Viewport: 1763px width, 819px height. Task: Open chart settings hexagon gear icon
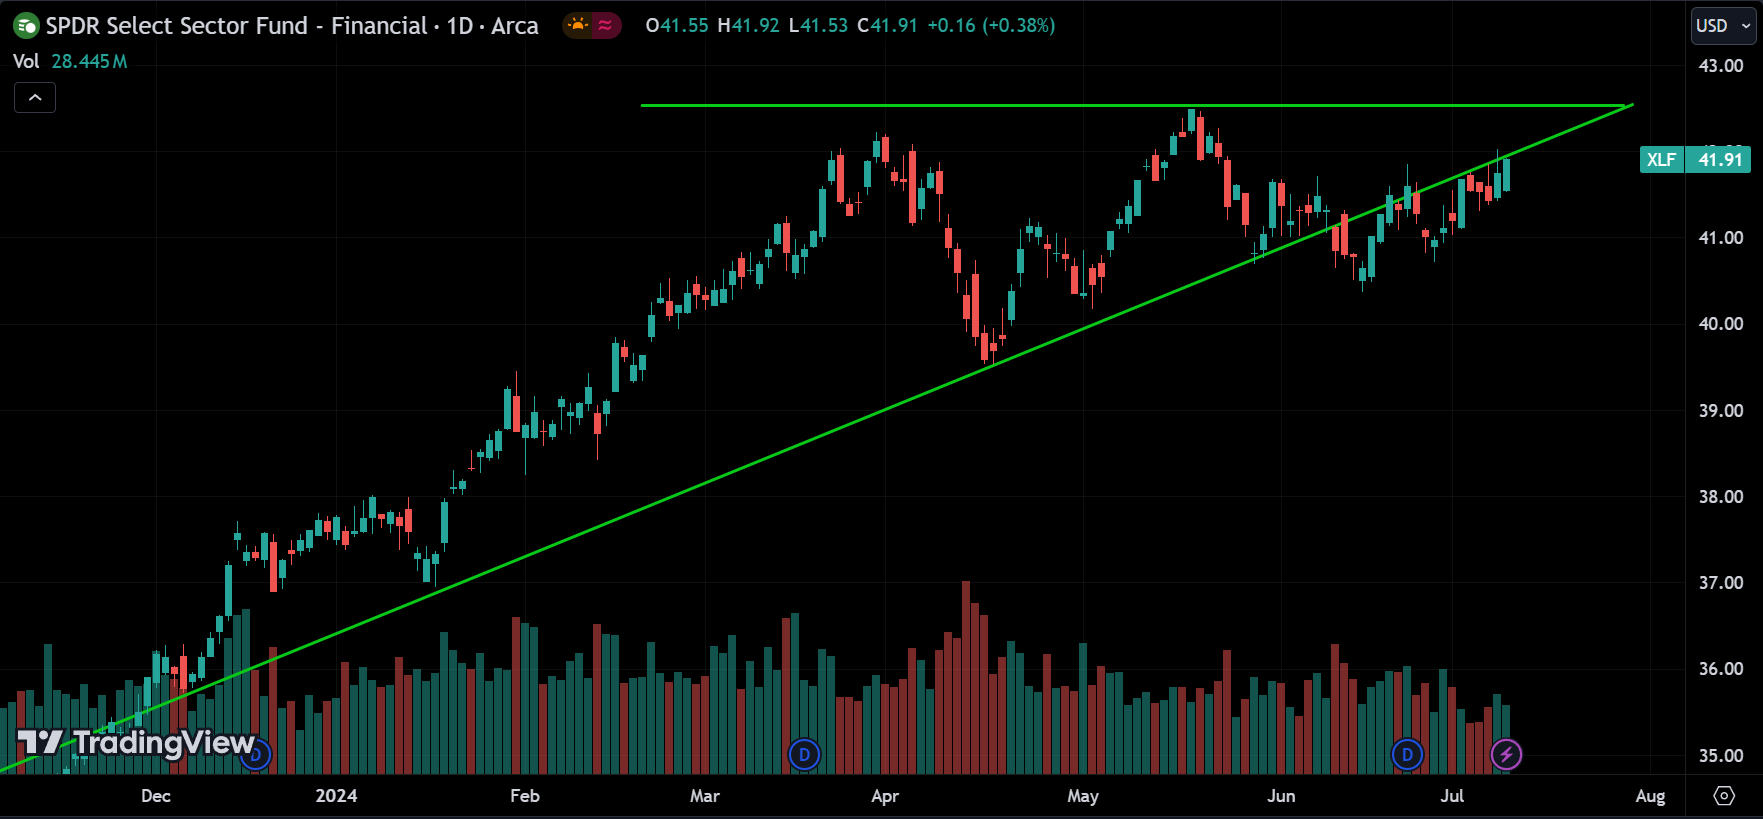tap(1724, 796)
